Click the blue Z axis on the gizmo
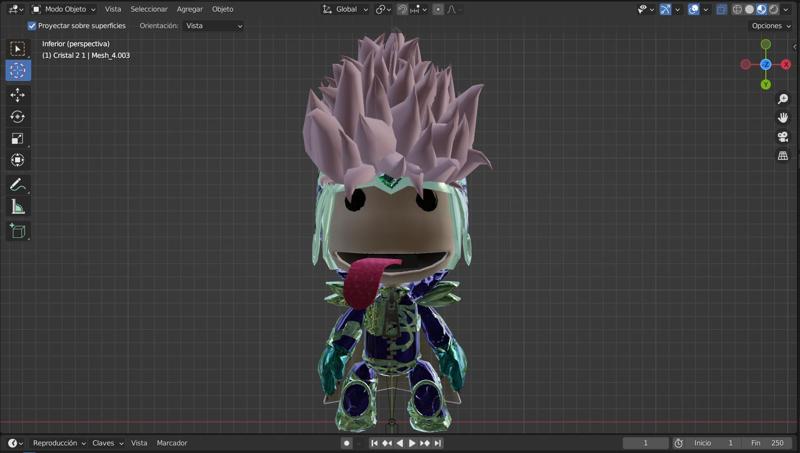The image size is (800, 453). pyautogui.click(x=765, y=64)
